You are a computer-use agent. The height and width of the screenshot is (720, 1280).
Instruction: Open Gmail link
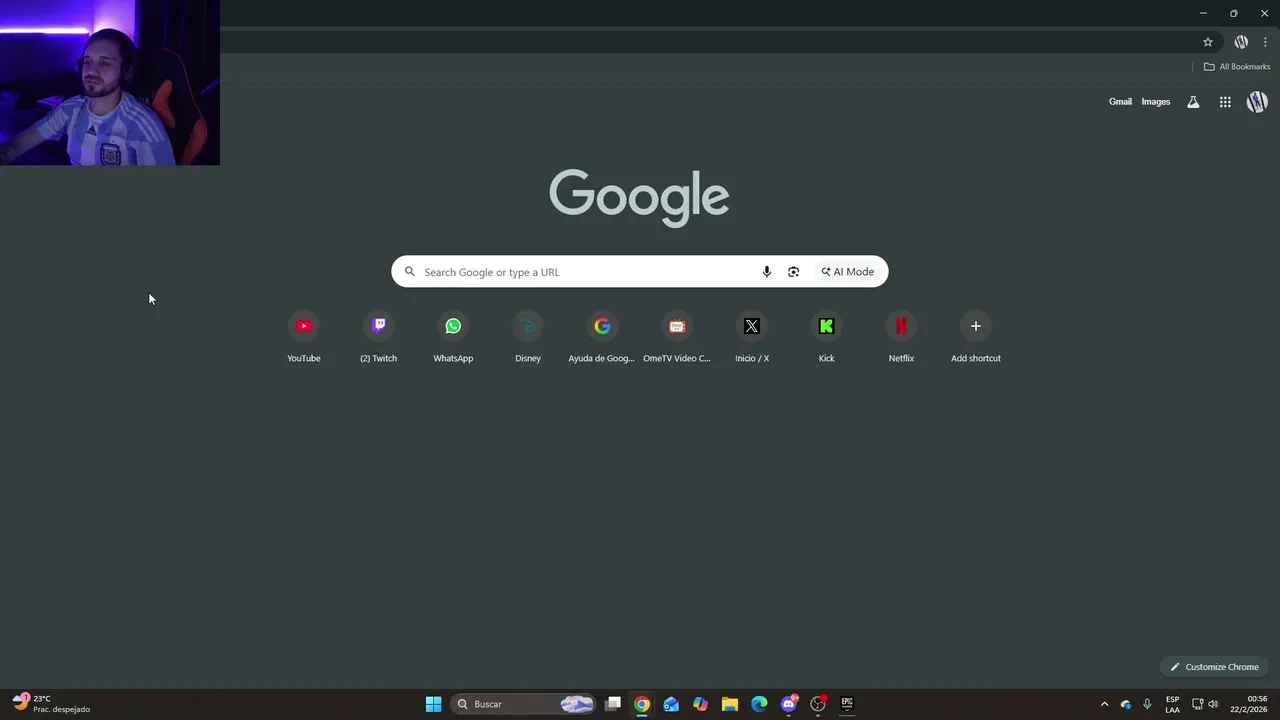click(1120, 102)
